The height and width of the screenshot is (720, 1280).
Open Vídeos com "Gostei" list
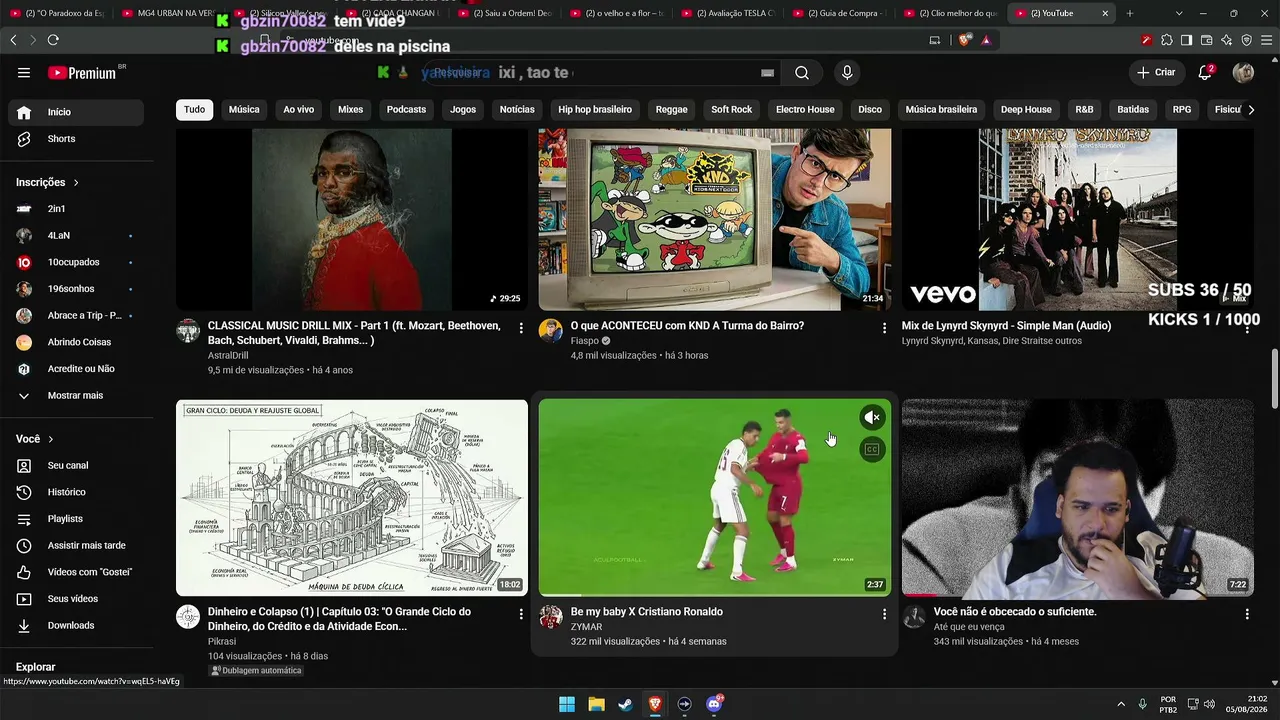tap(76, 572)
